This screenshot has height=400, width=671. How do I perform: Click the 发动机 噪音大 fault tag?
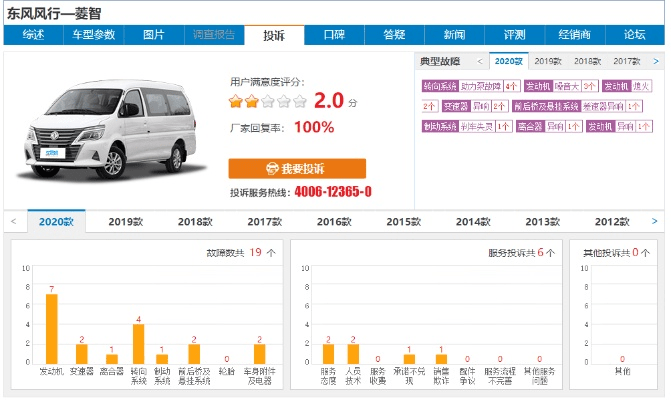pos(561,86)
